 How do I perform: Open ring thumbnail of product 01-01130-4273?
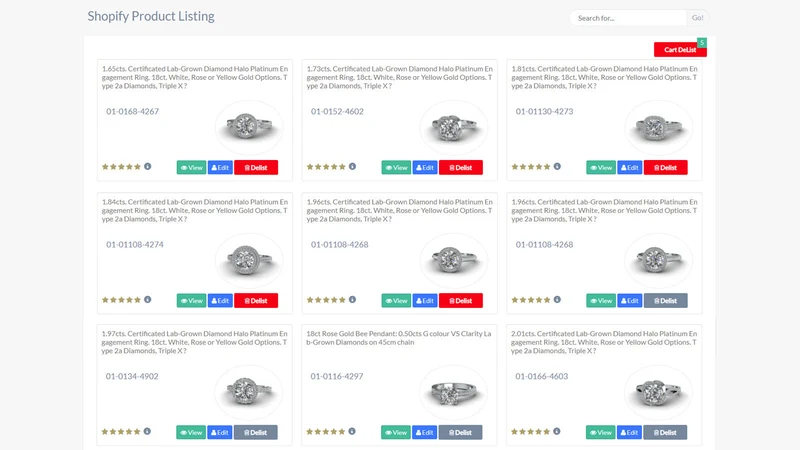click(659, 127)
